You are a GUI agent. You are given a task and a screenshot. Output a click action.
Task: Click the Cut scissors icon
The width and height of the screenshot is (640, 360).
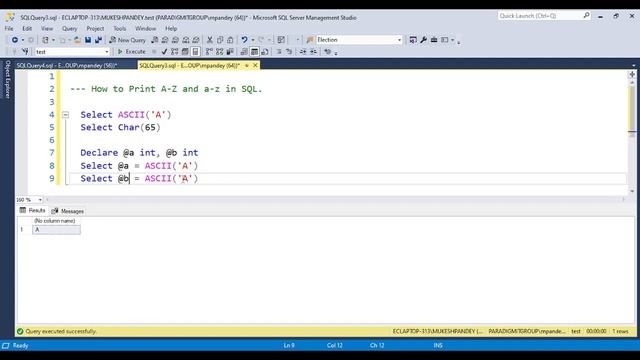(210, 40)
